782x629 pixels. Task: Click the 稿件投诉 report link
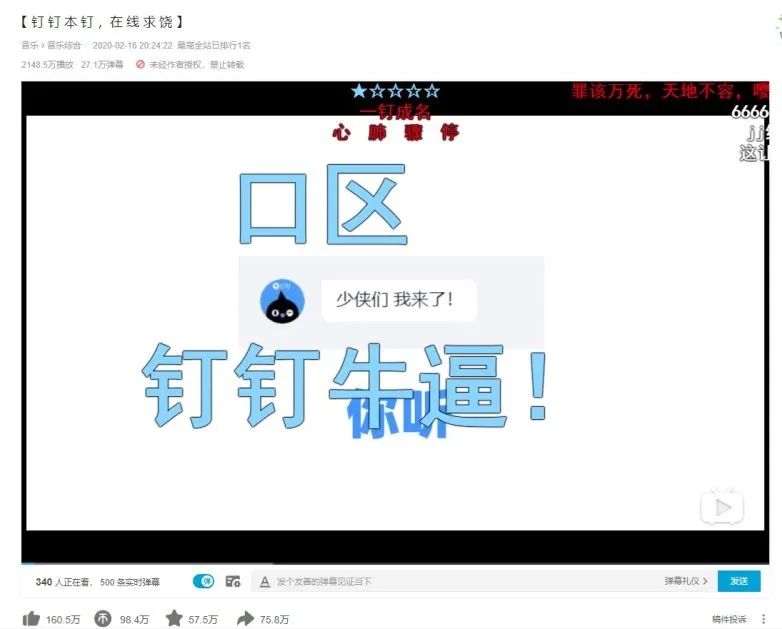tap(729, 619)
